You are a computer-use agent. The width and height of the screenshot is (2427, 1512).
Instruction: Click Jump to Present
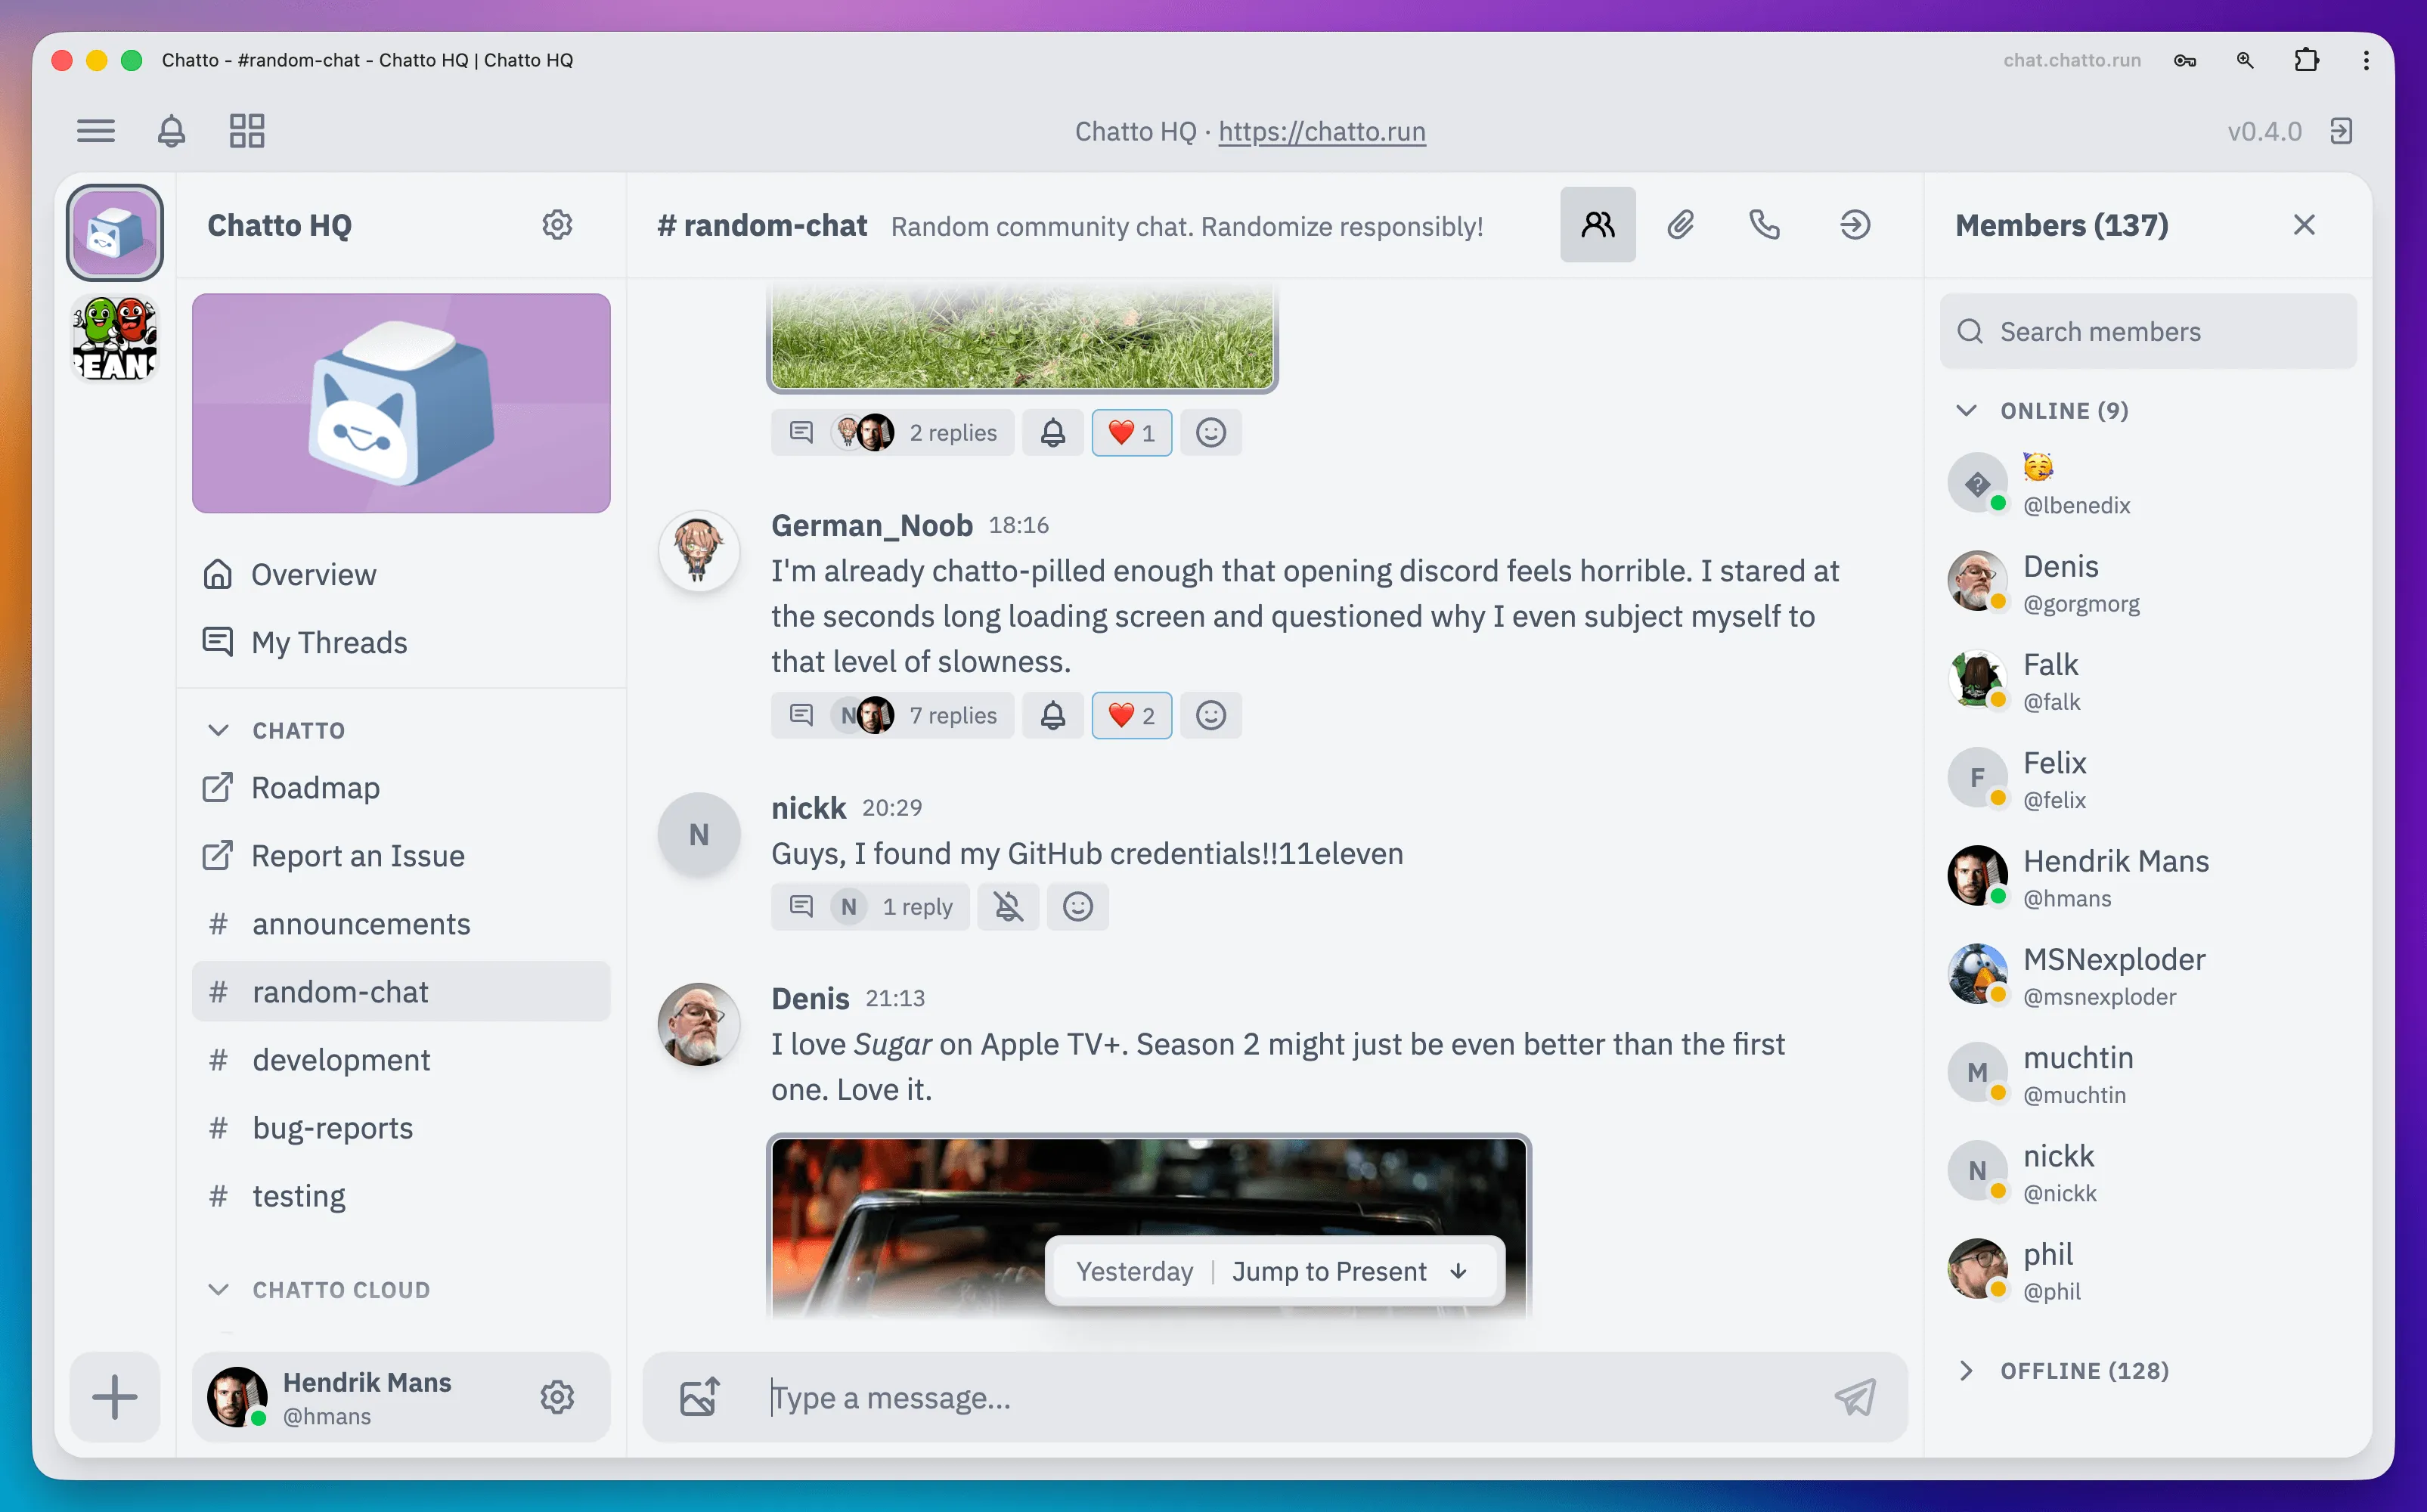coord(1349,1272)
